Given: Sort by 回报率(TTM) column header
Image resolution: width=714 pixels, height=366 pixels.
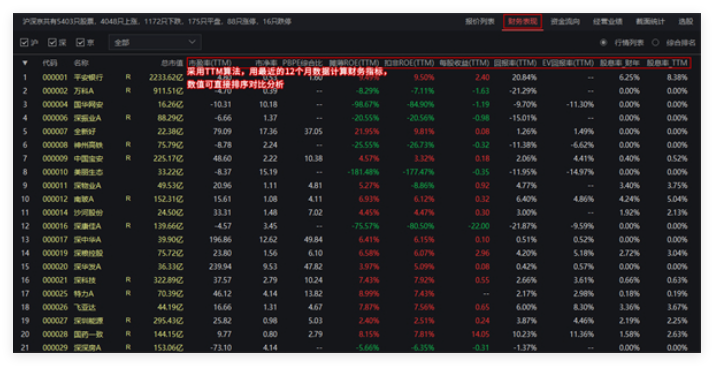Looking at the screenshot, I should [515, 63].
